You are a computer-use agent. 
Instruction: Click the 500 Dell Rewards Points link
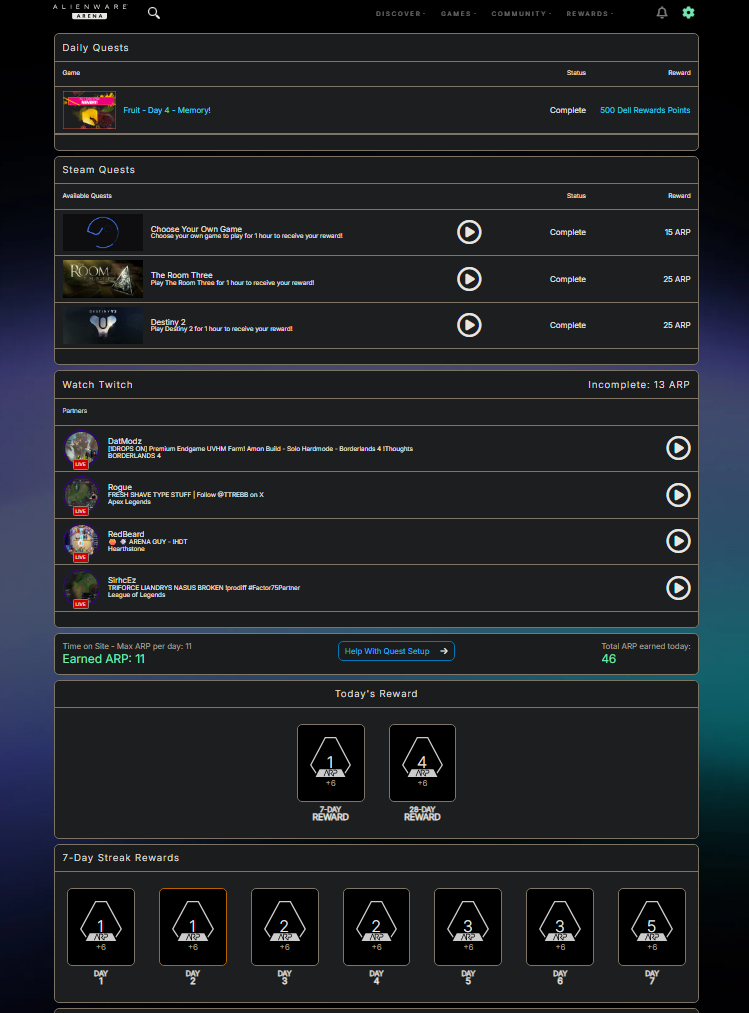click(645, 110)
